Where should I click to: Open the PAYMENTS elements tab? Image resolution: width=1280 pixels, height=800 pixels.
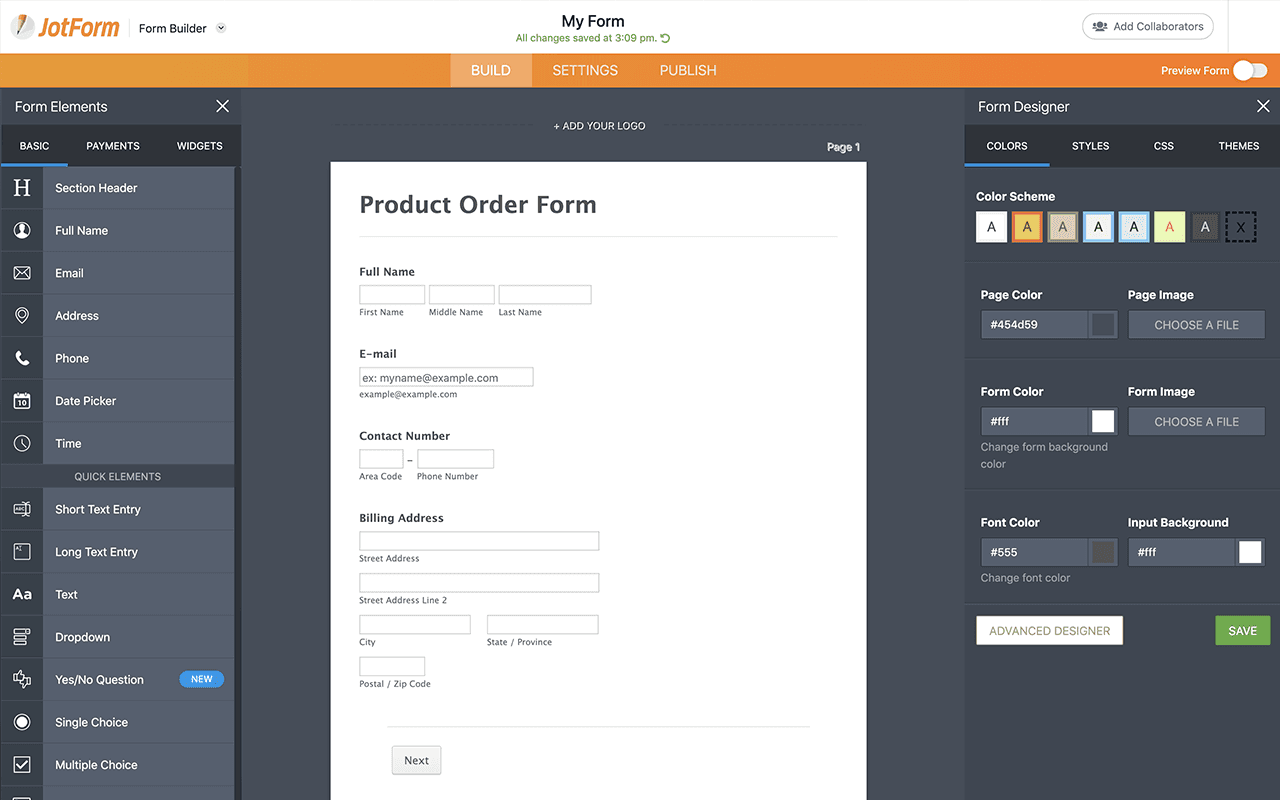113,146
